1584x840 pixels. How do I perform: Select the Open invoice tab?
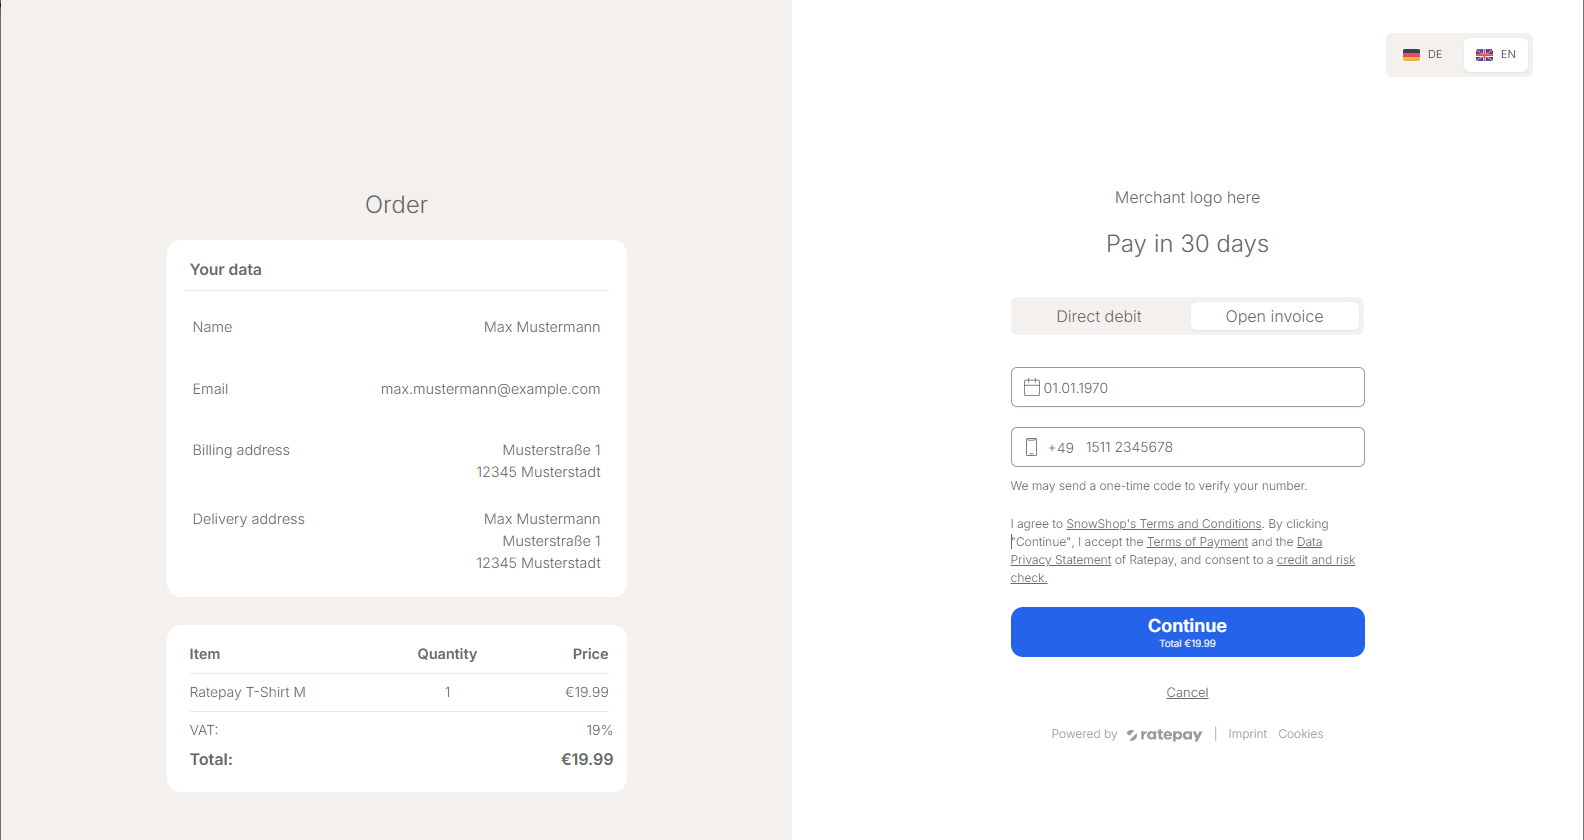1274,316
